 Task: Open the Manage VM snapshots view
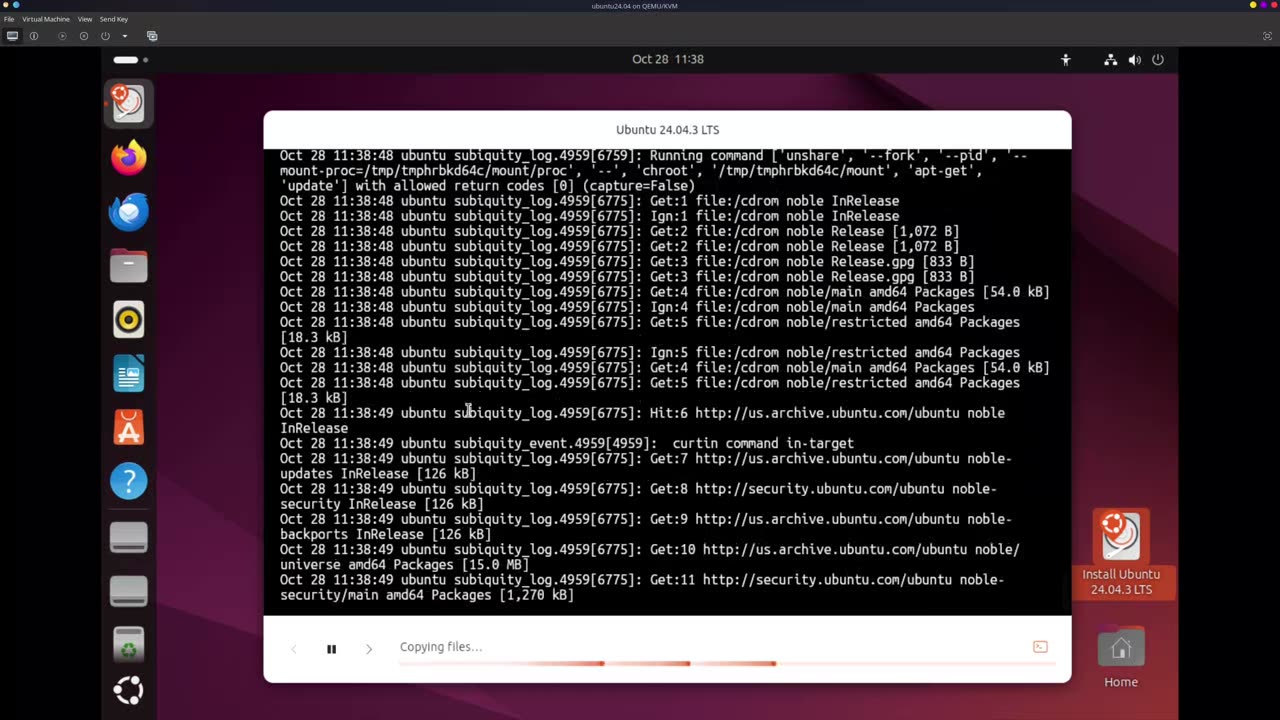click(x=152, y=36)
